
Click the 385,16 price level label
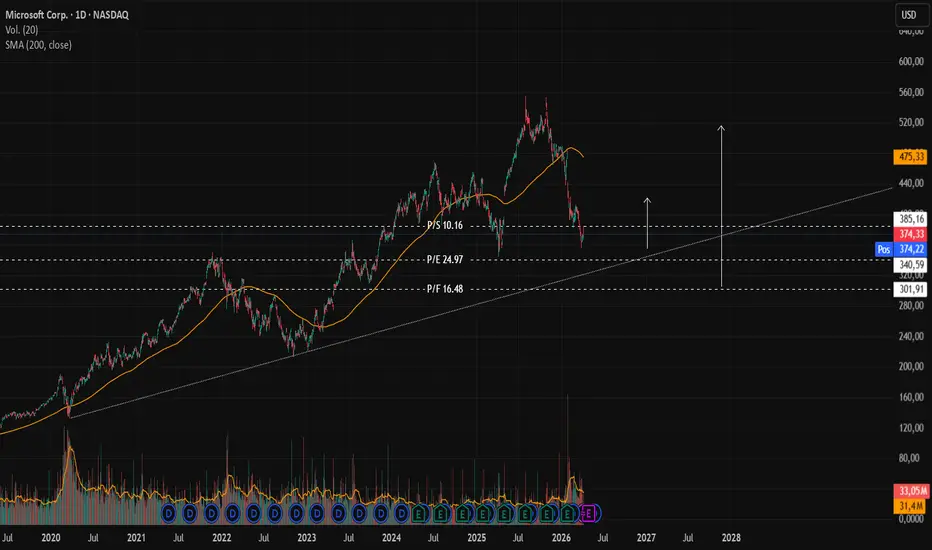coord(911,219)
